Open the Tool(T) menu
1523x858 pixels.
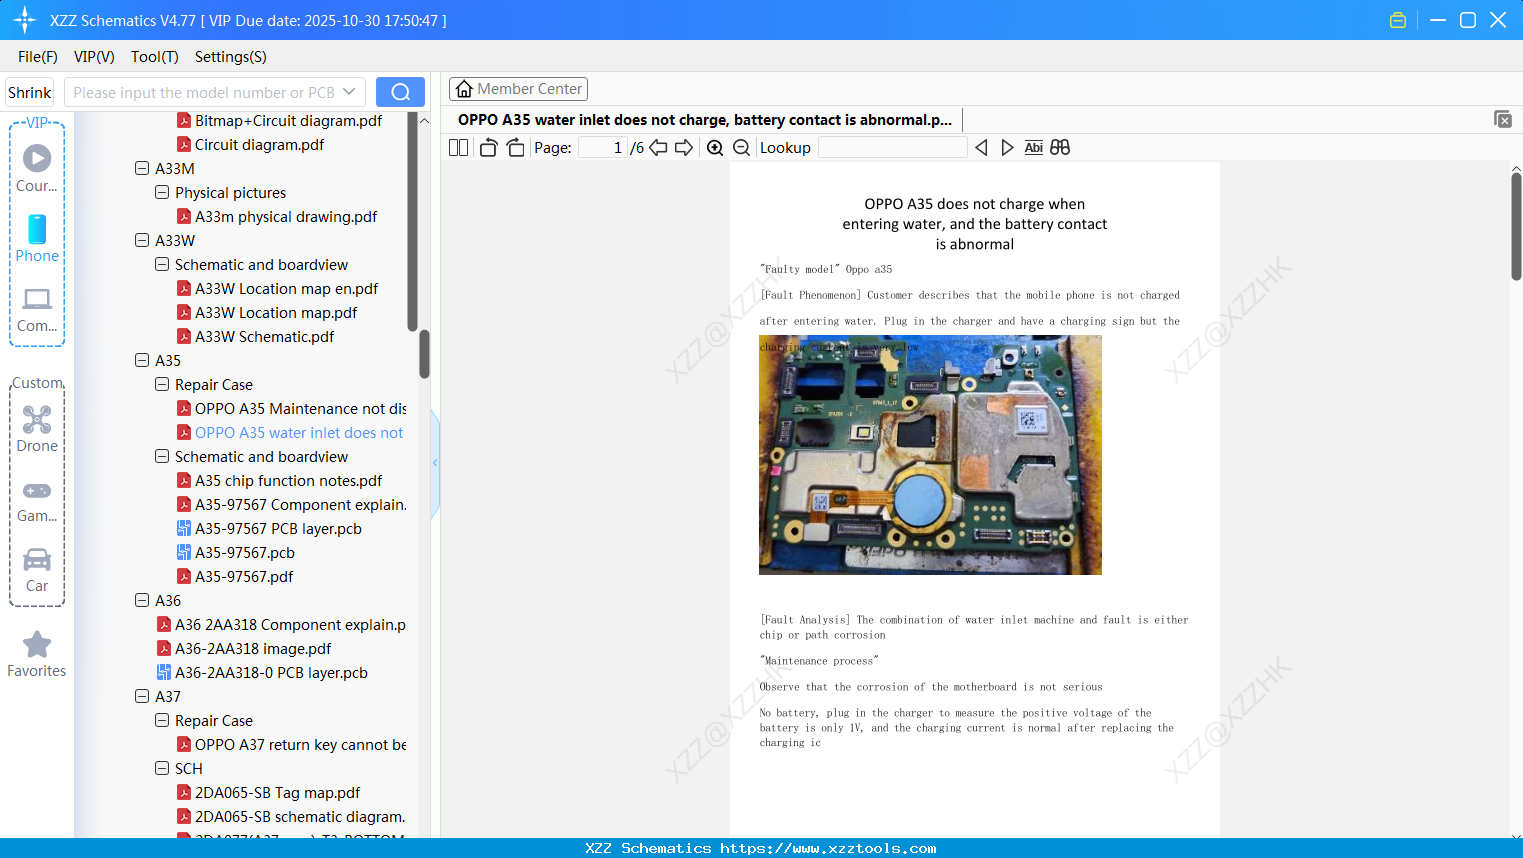point(155,57)
